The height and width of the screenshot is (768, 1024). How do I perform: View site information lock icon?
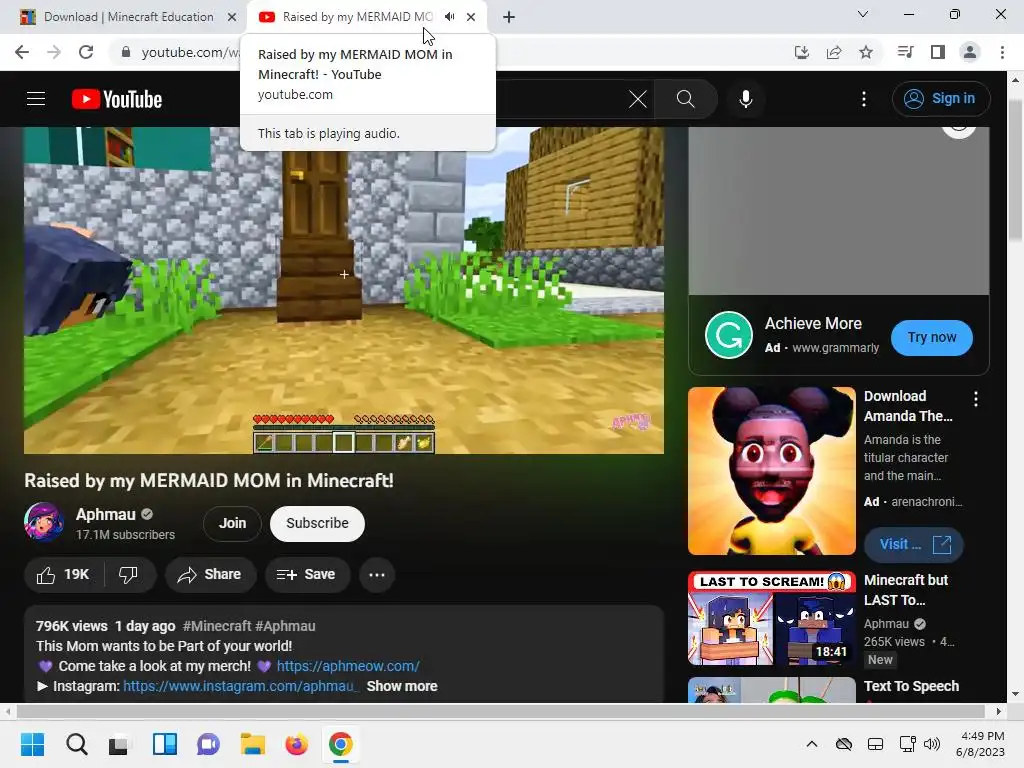point(125,52)
